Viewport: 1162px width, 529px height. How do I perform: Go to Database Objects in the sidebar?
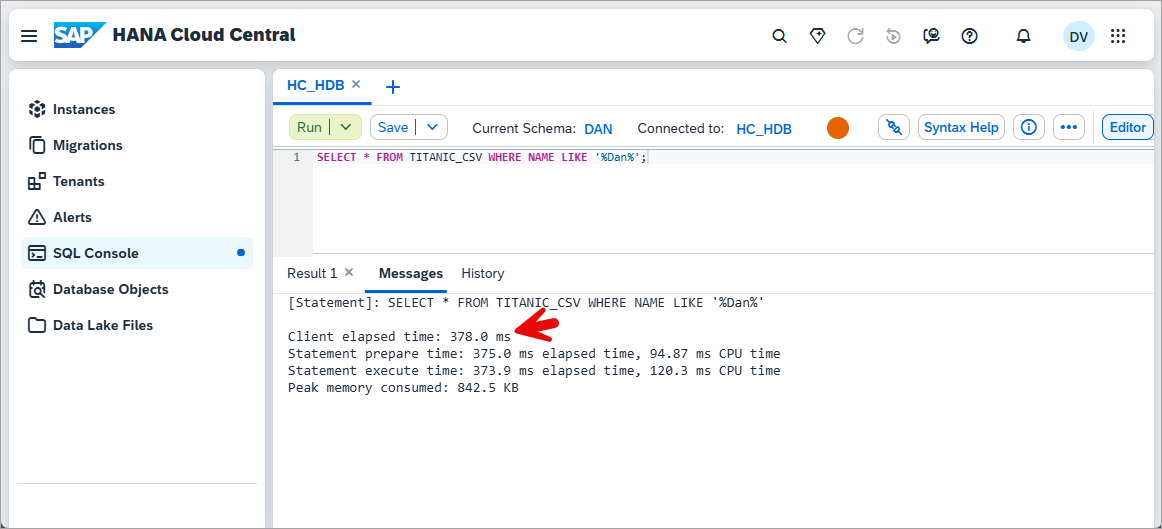[x=137, y=290]
